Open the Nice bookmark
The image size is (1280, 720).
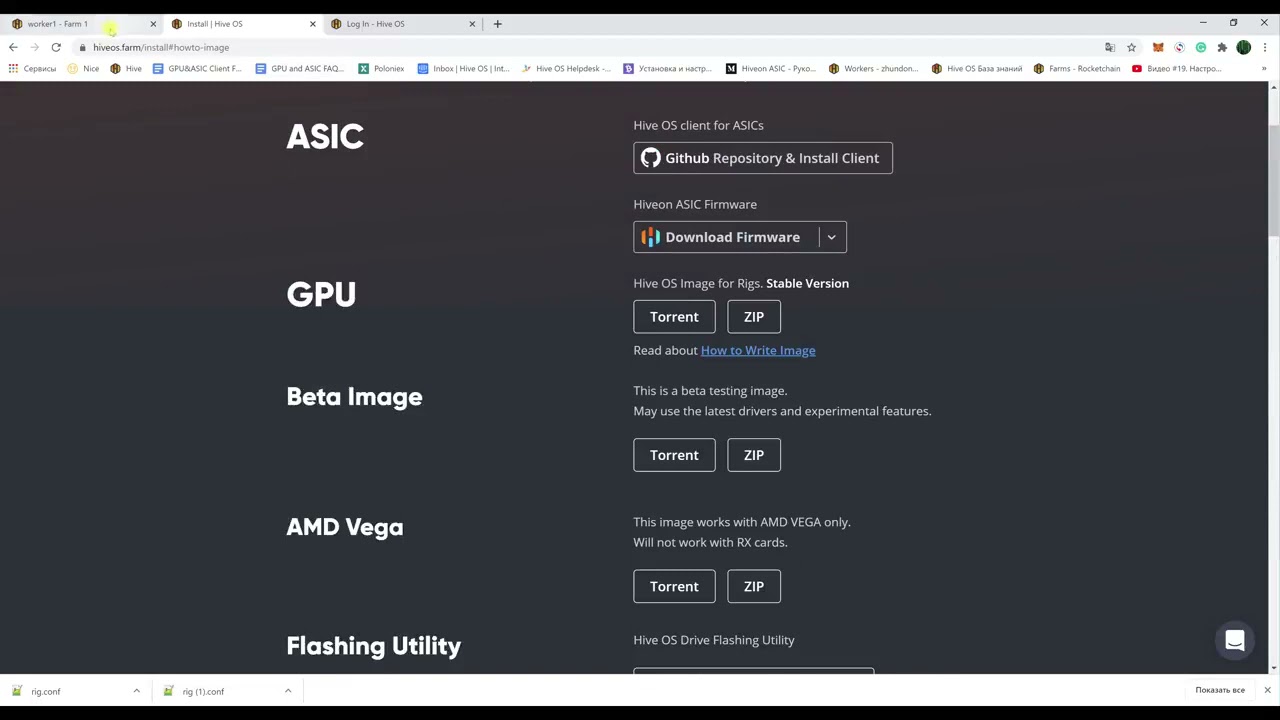pos(83,68)
